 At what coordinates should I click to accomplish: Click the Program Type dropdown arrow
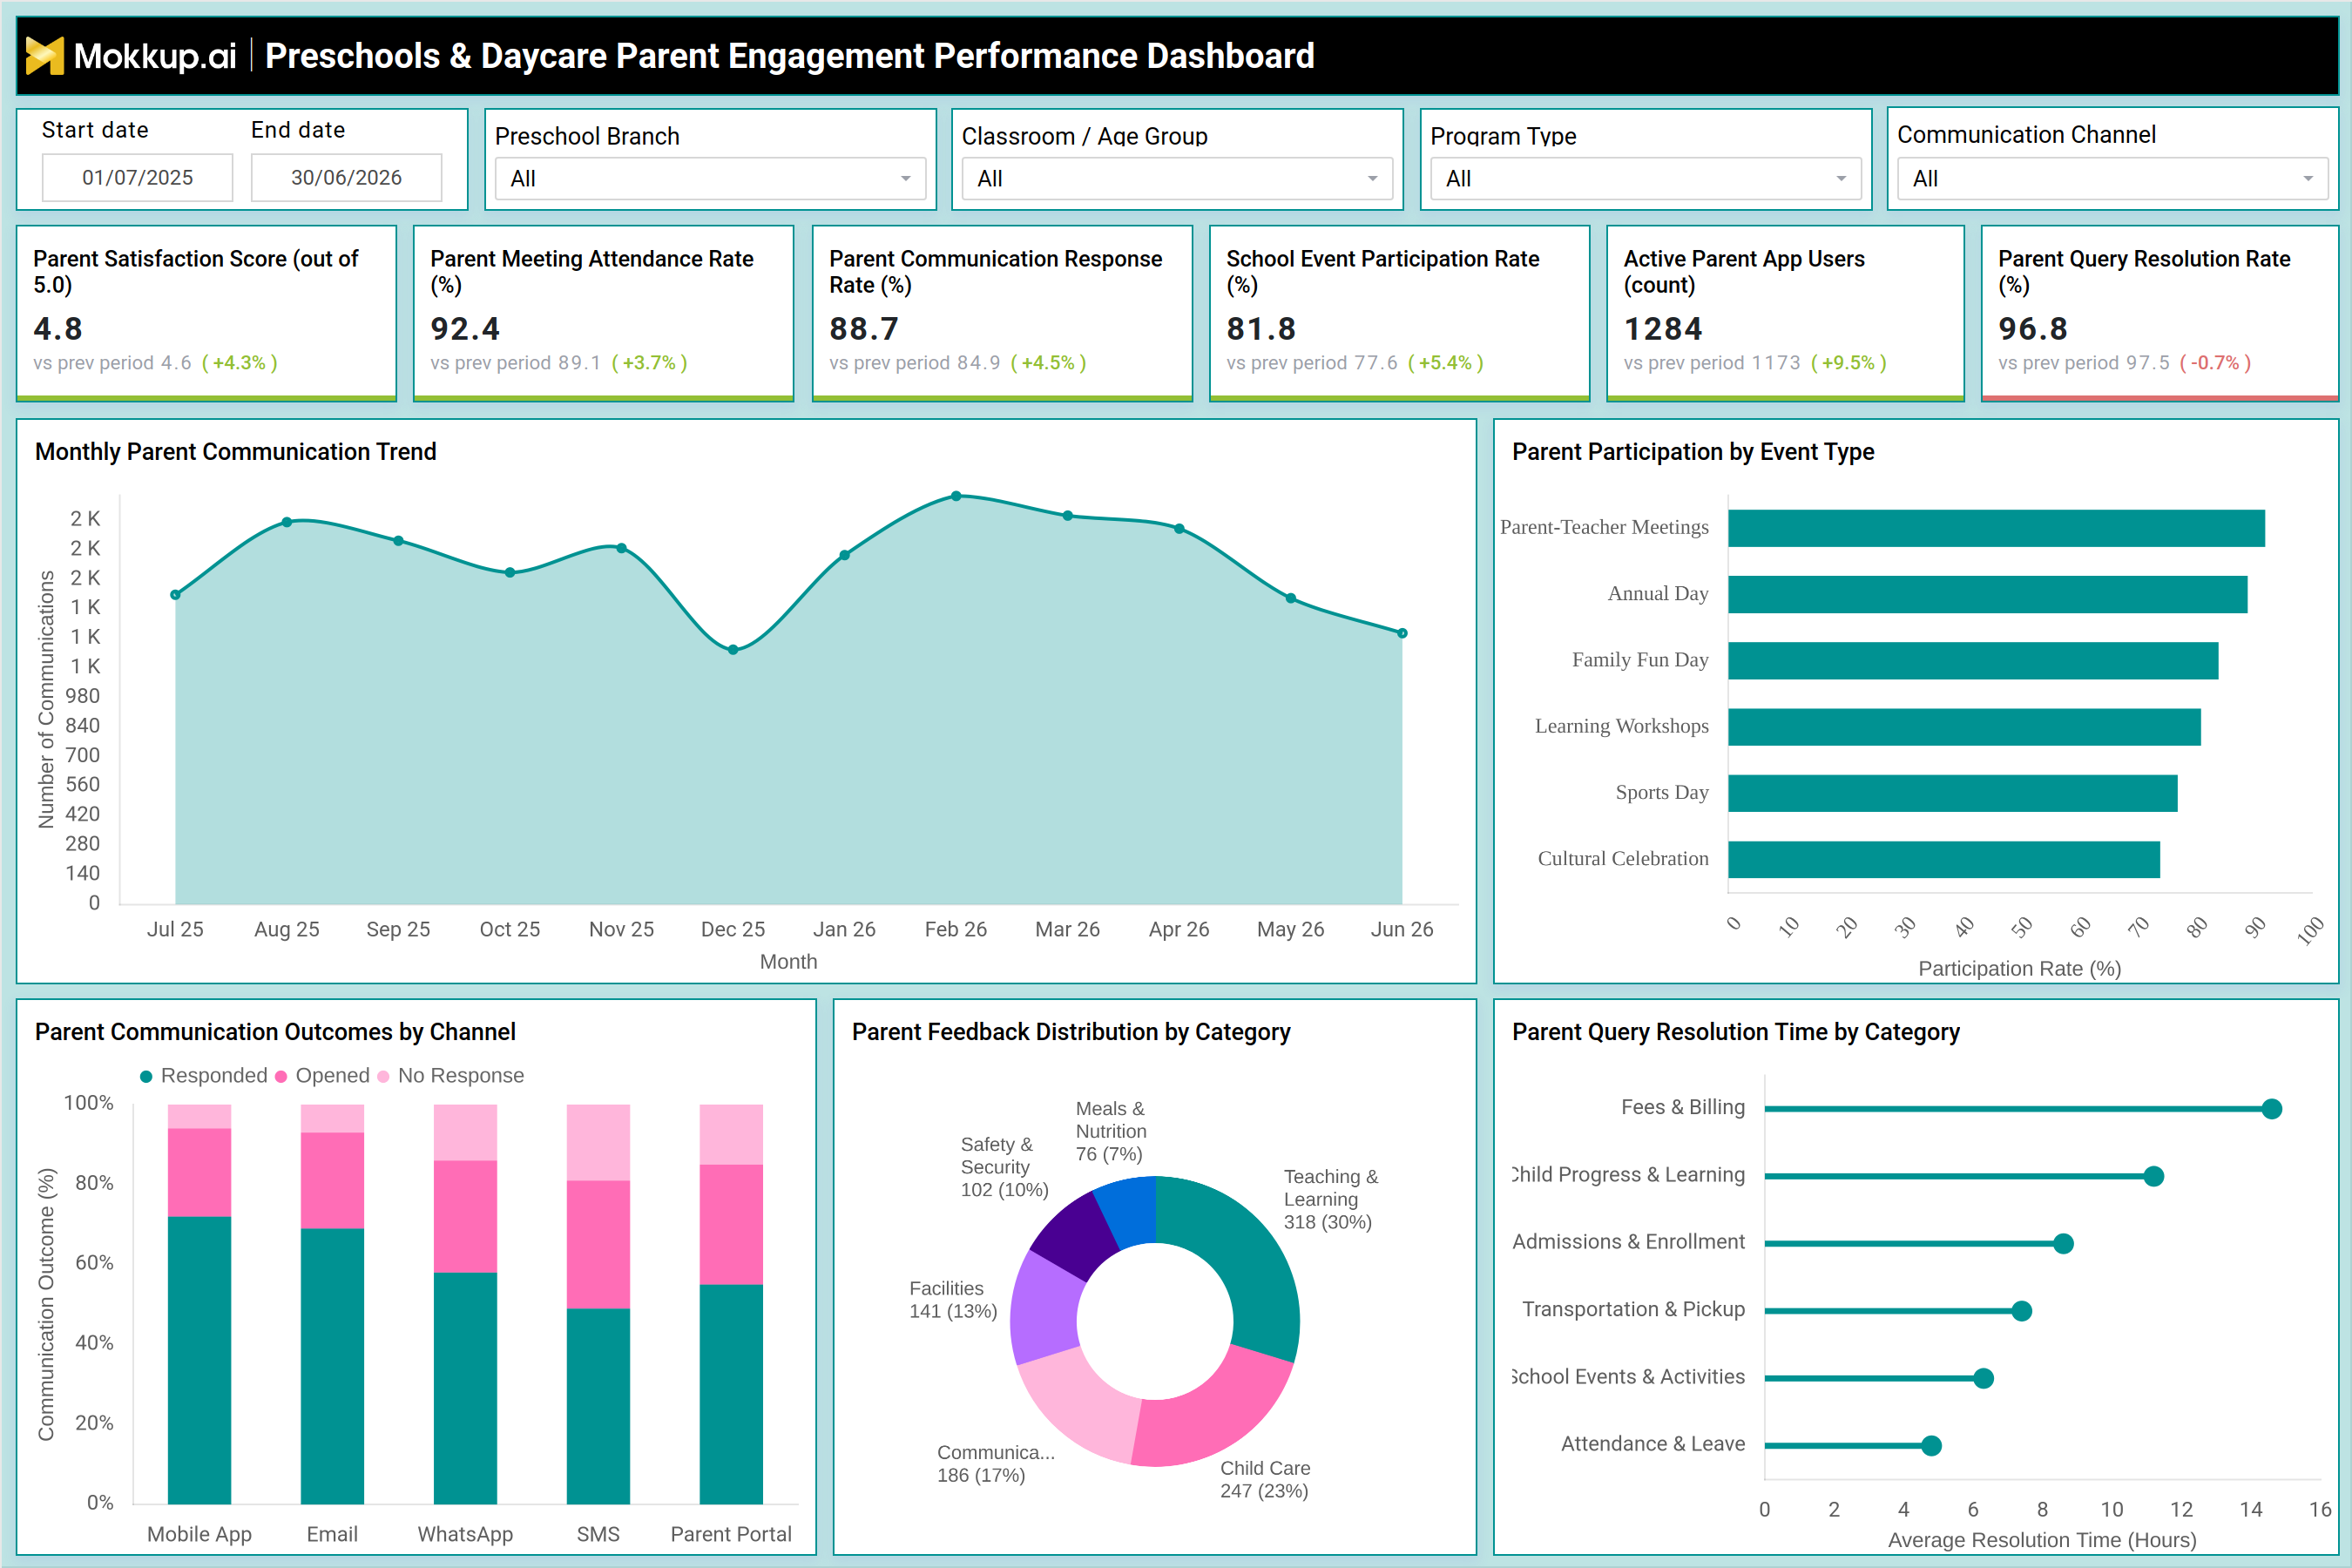coord(1841,179)
